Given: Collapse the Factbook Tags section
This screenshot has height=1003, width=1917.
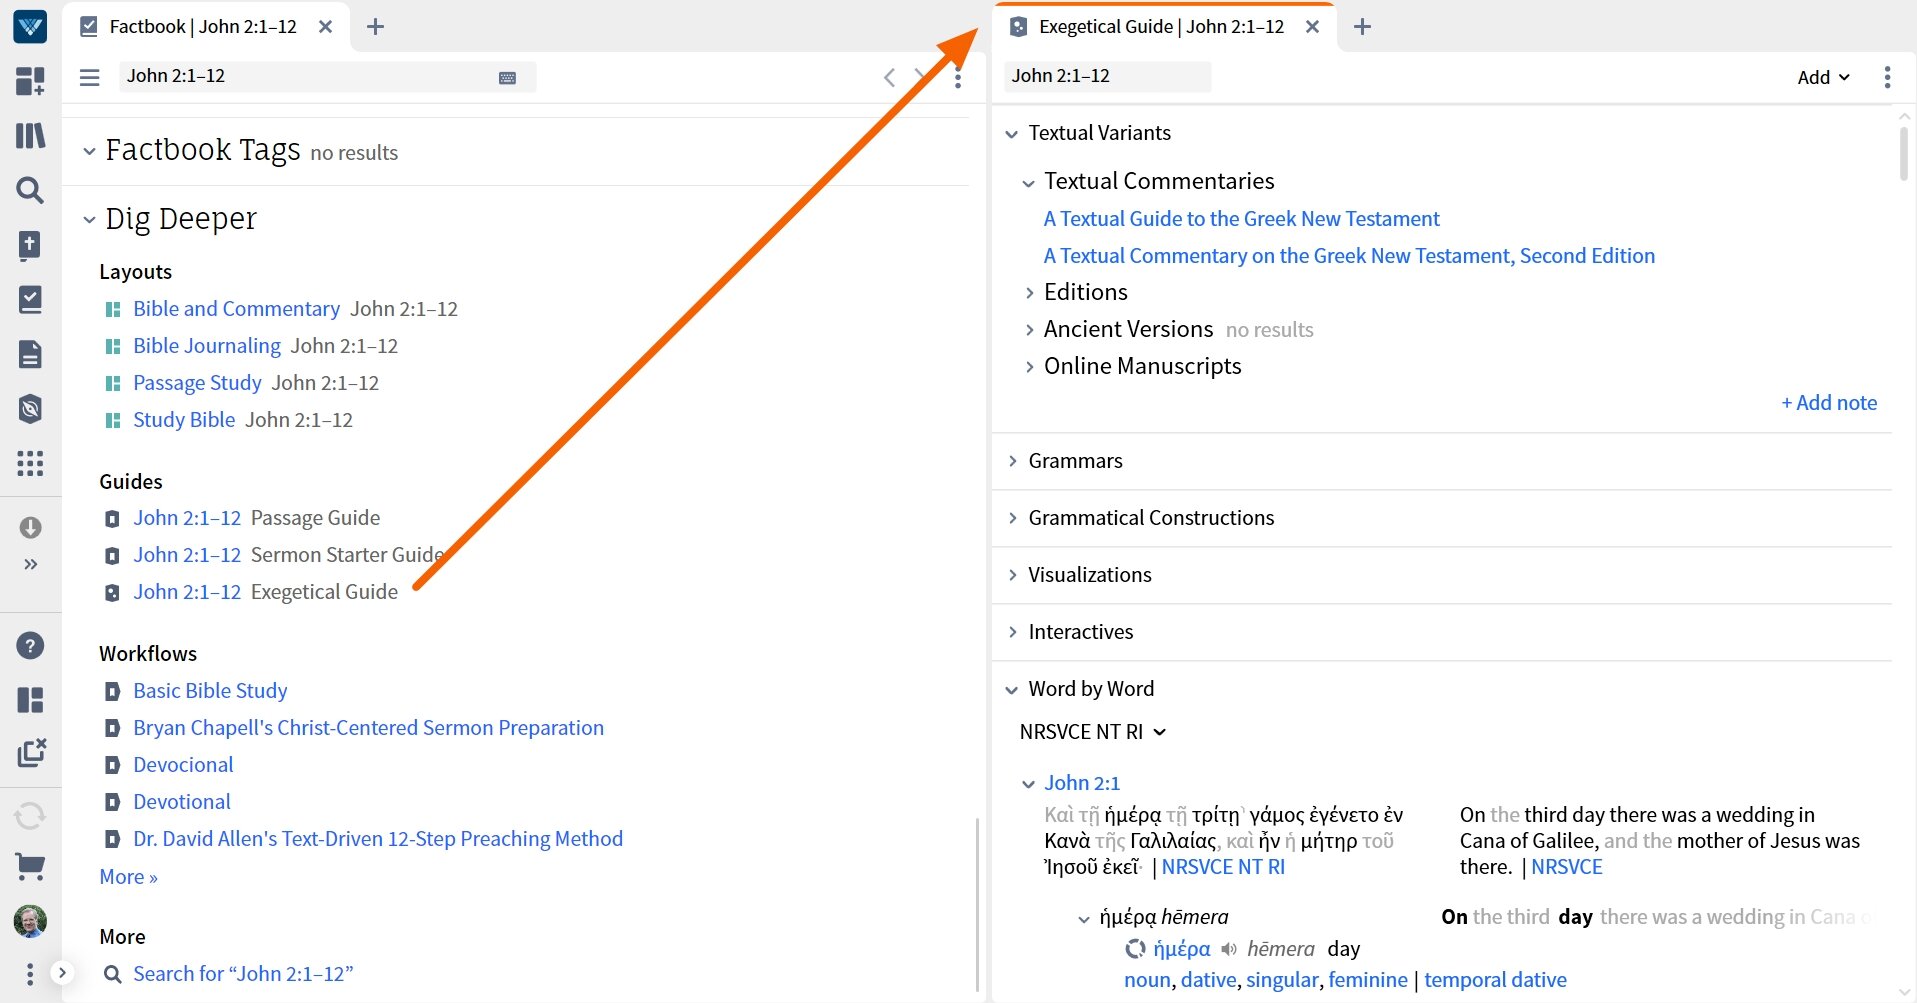Looking at the screenshot, I should (89, 151).
